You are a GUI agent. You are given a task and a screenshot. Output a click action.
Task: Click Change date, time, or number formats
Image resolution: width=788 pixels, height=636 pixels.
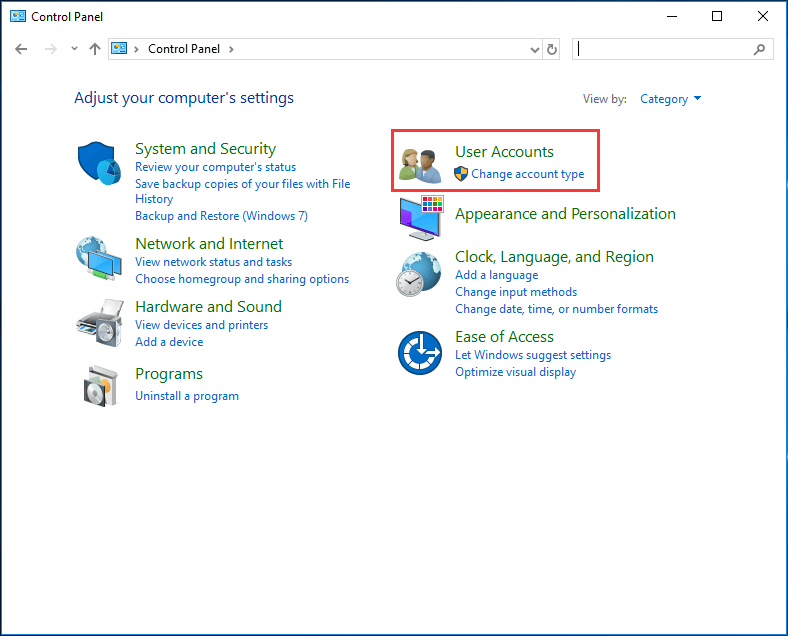556,309
